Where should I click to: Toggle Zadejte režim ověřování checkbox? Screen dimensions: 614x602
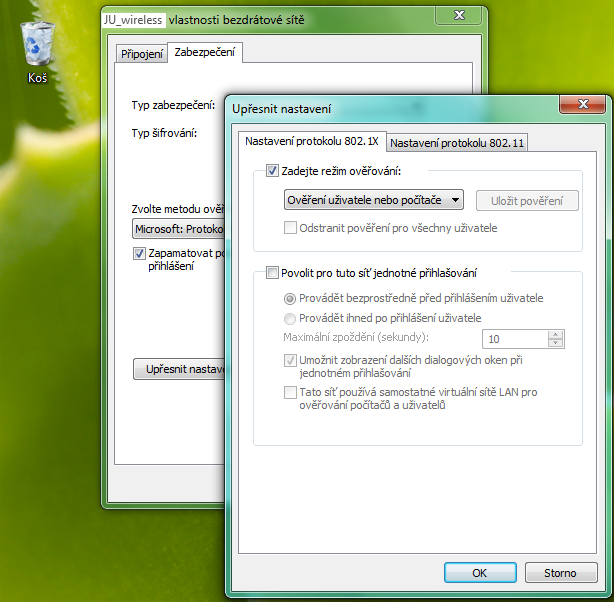[x=272, y=171]
